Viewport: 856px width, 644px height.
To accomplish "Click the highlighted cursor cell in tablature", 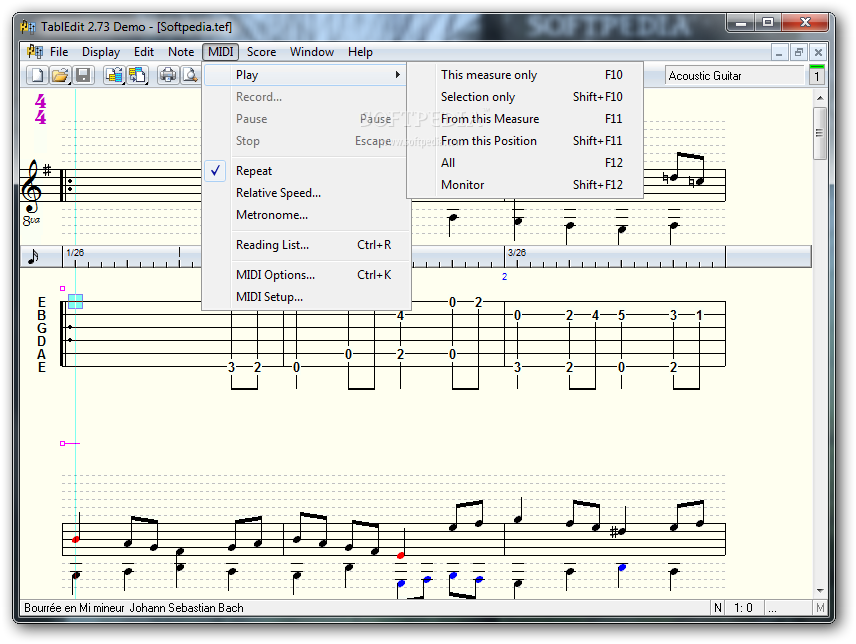I will (75, 301).
